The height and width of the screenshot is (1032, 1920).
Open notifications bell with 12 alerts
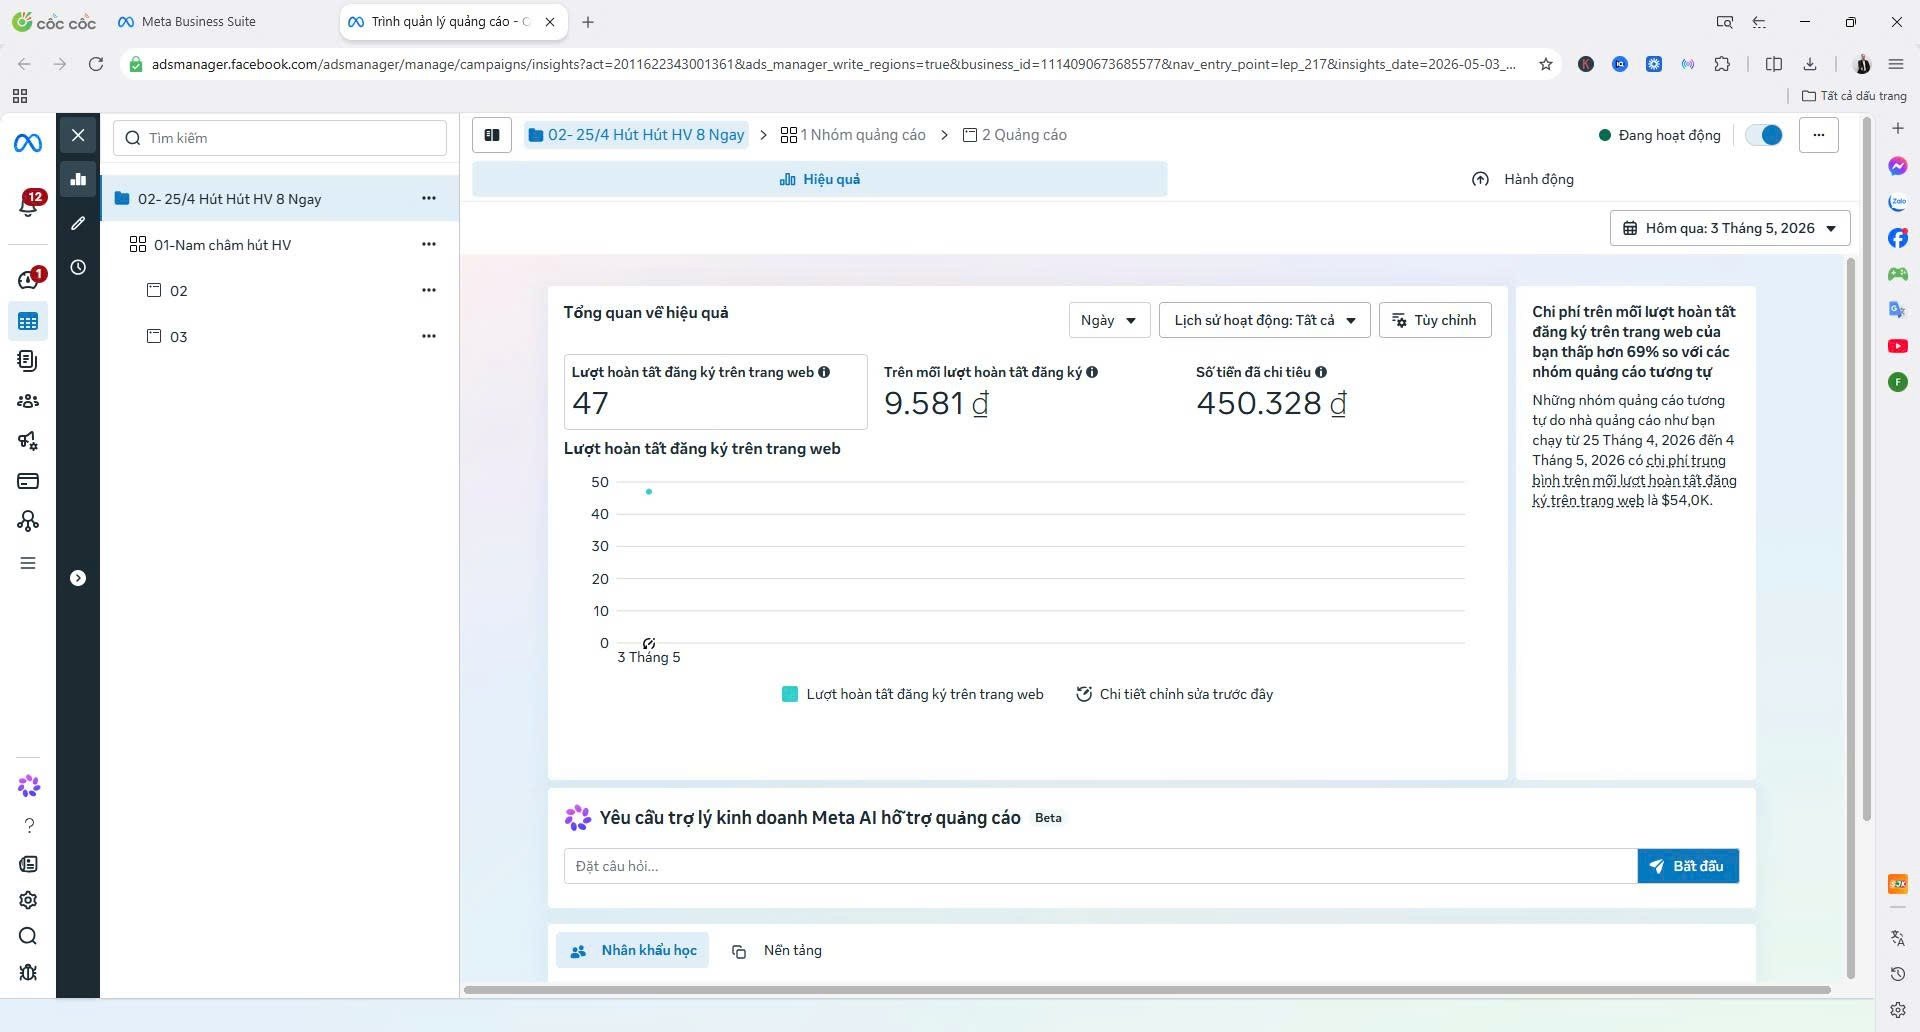click(x=28, y=204)
